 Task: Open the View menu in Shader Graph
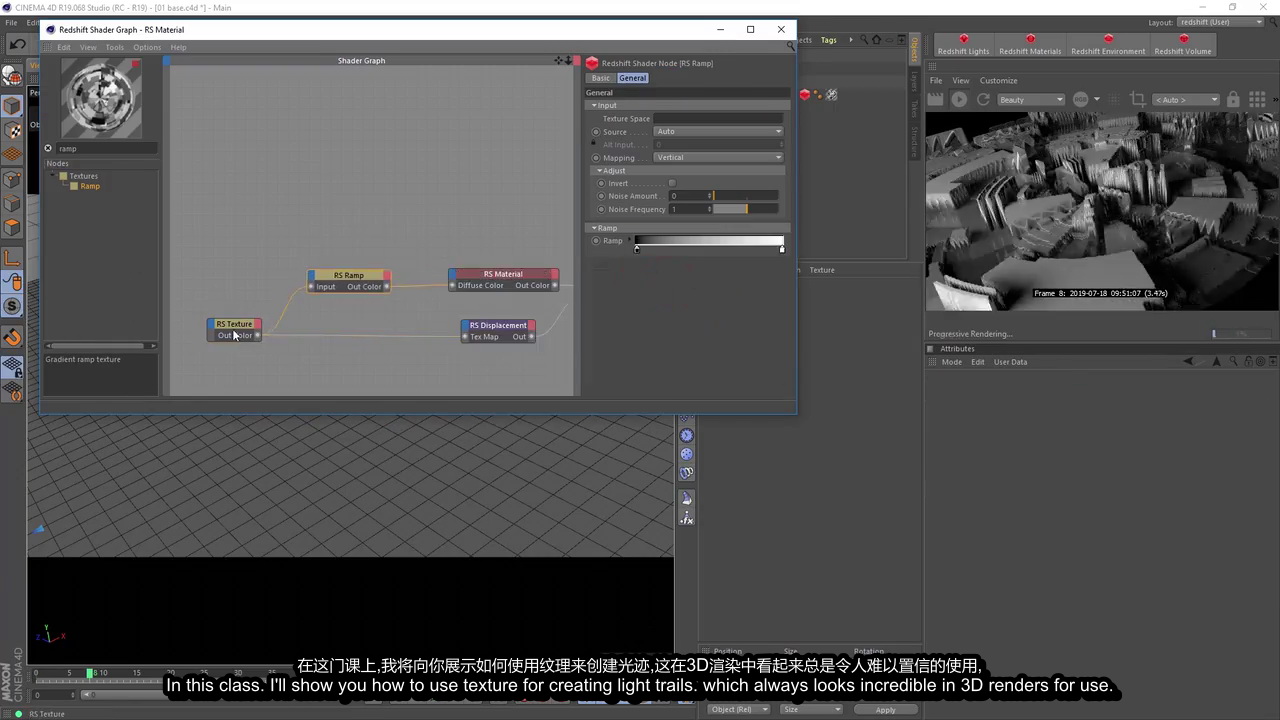pos(88,47)
